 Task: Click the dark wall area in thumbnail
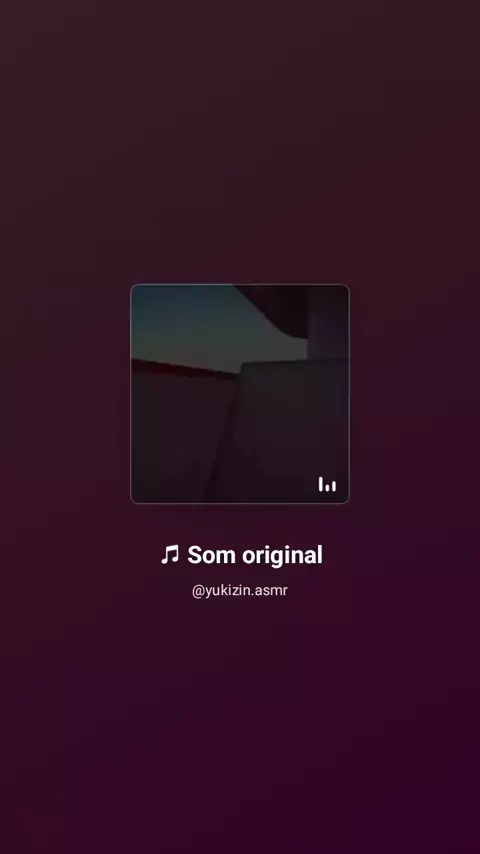[x=289, y=430]
